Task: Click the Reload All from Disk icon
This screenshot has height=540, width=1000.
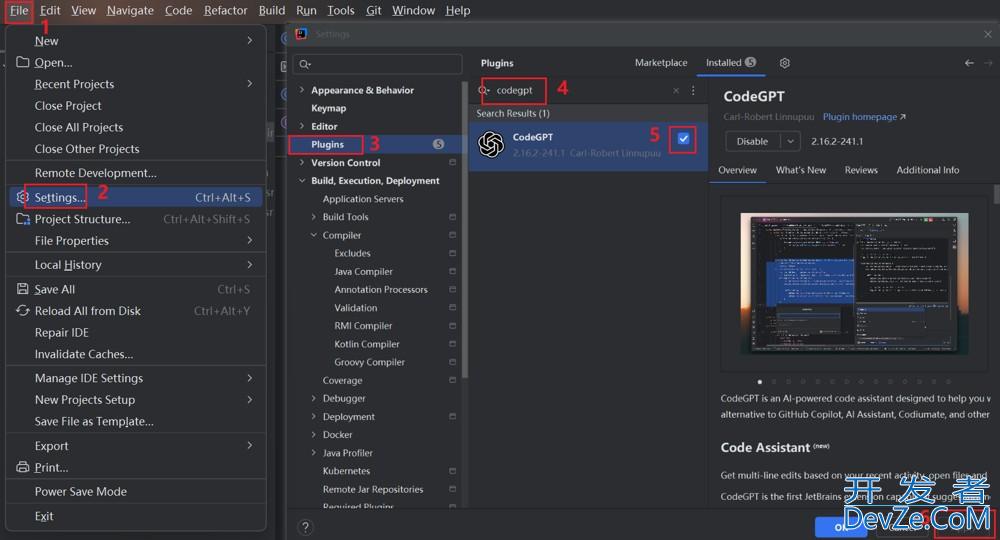Action: (x=23, y=310)
